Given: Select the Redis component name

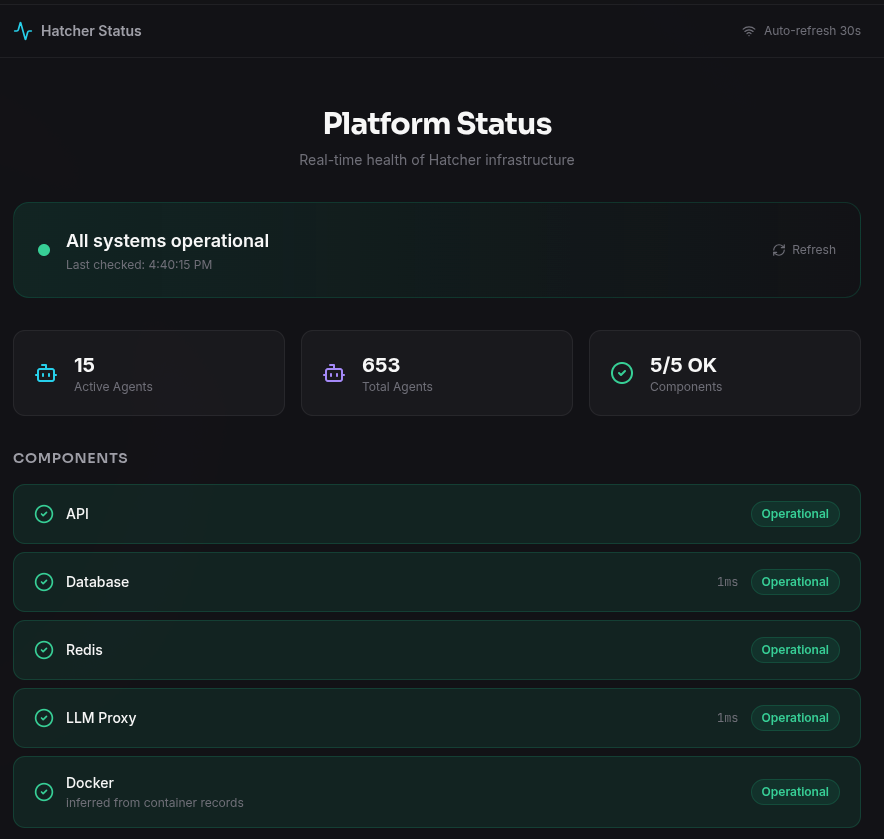Looking at the screenshot, I should [84, 650].
